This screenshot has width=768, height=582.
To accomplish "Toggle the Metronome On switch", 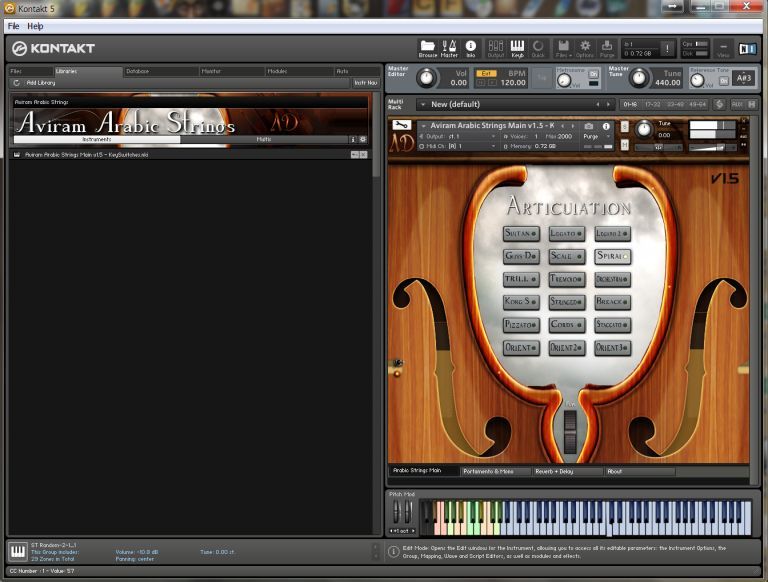I will (x=593, y=73).
